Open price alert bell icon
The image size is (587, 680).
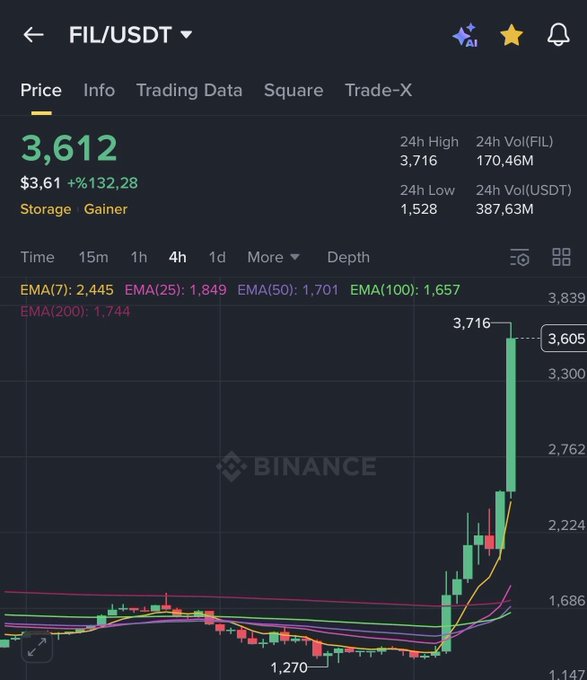point(558,35)
